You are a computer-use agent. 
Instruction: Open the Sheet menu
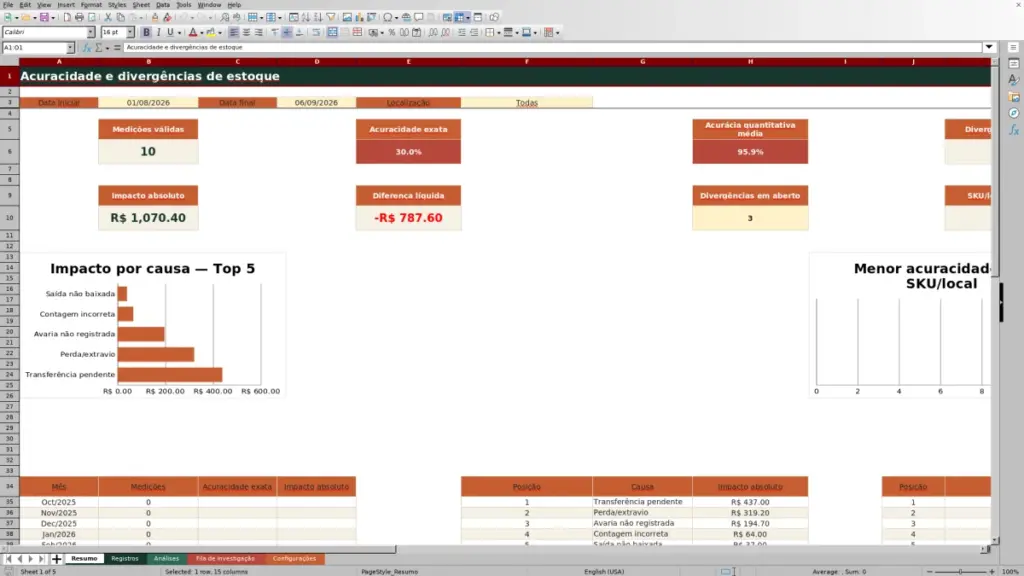pyautogui.click(x=141, y=5)
